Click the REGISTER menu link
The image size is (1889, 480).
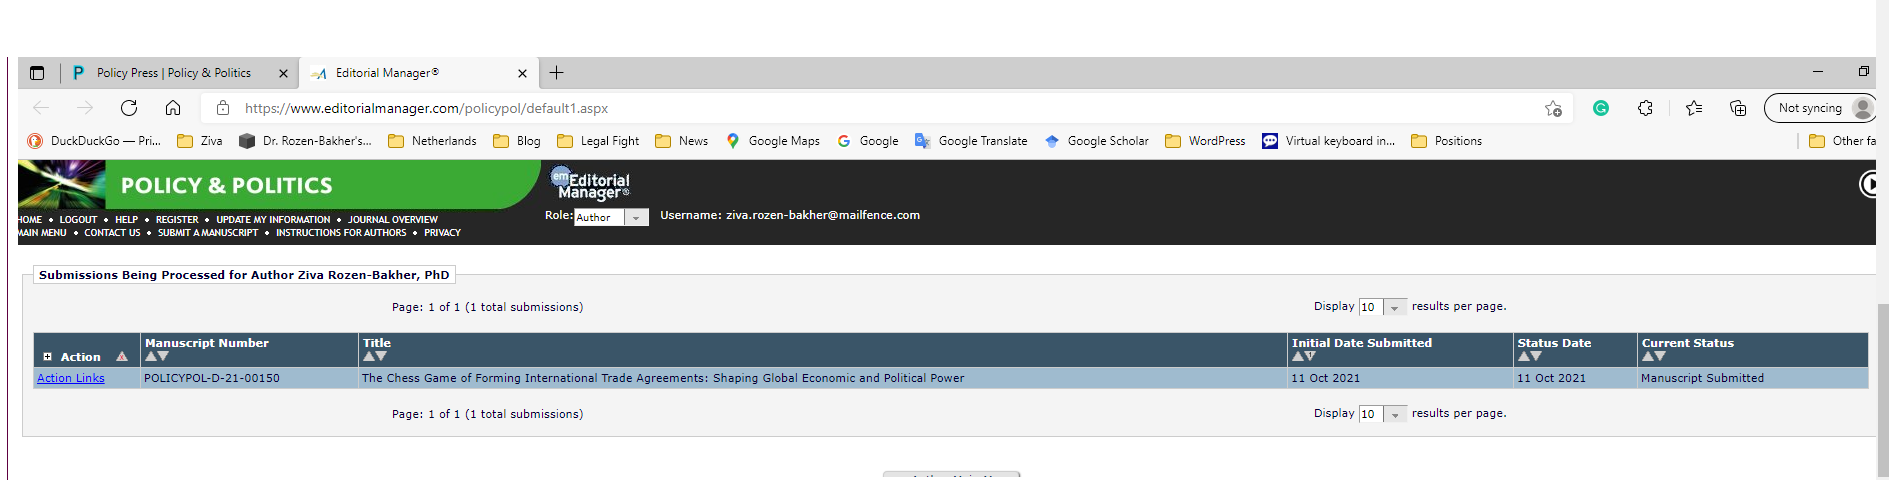pos(177,220)
